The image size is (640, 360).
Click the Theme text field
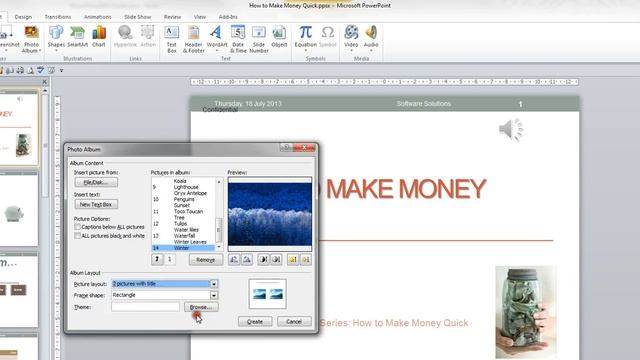[145, 307]
